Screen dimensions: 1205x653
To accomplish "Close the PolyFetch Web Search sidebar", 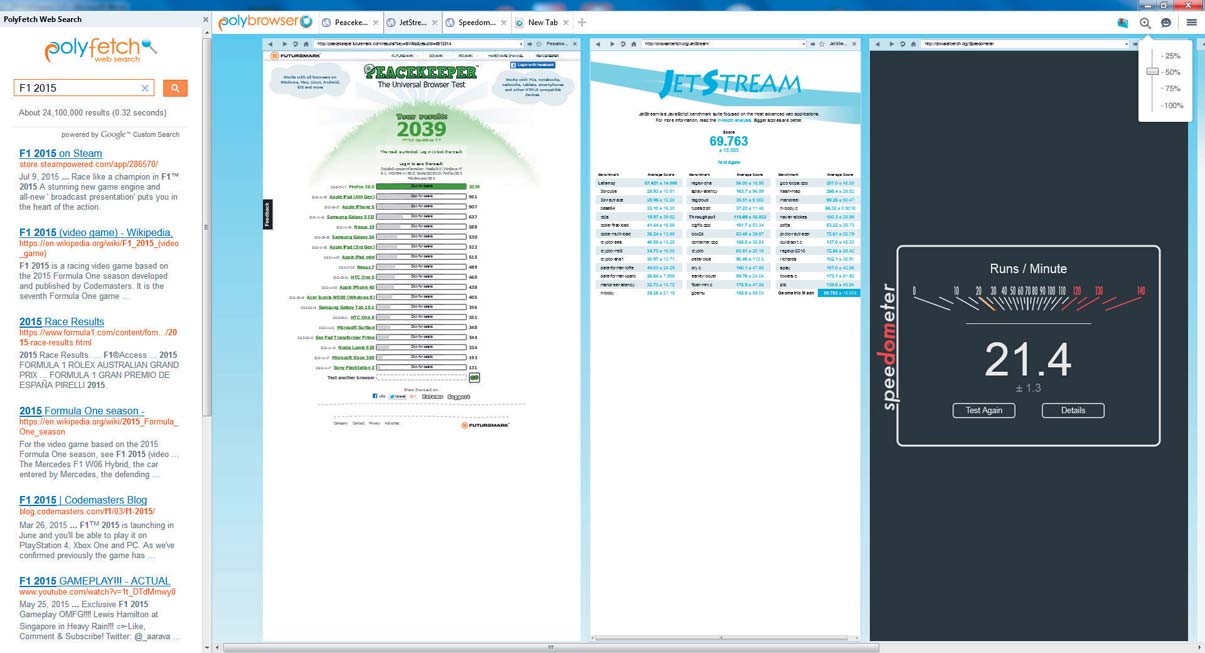I will tap(206, 19).
